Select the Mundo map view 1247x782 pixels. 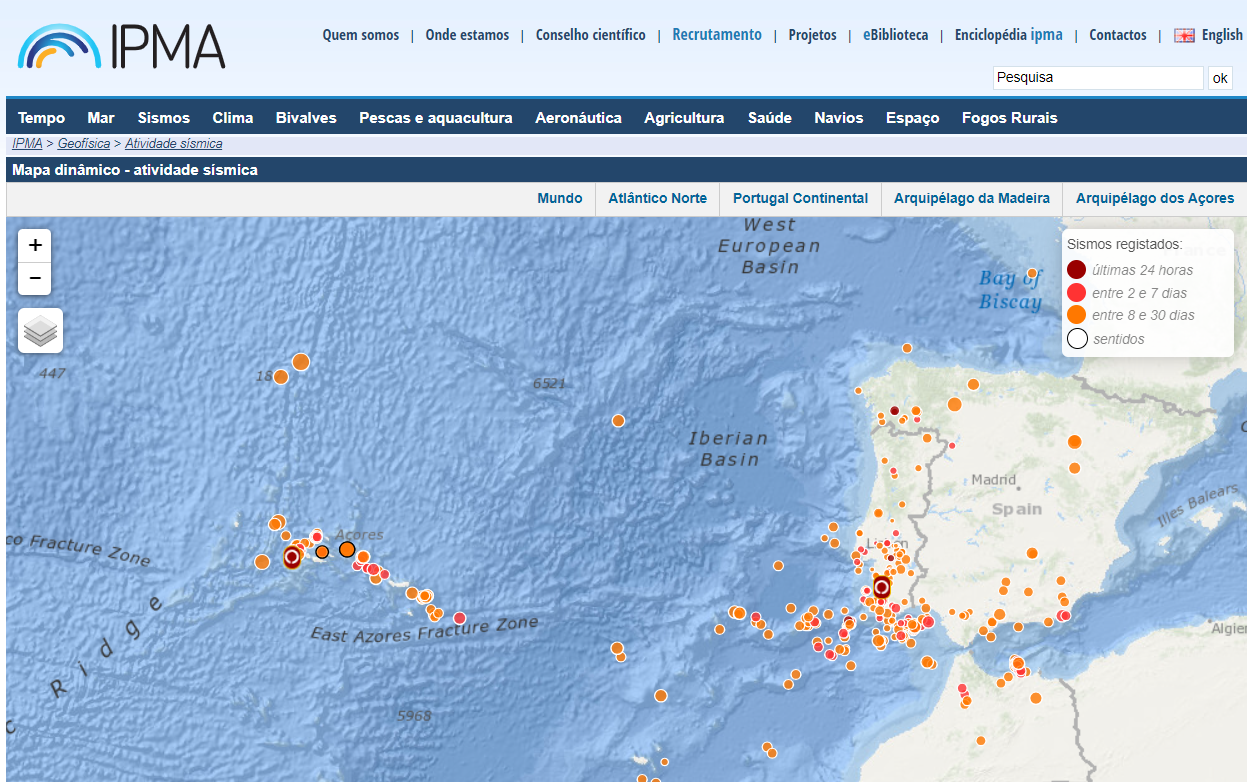coord(560,198)
